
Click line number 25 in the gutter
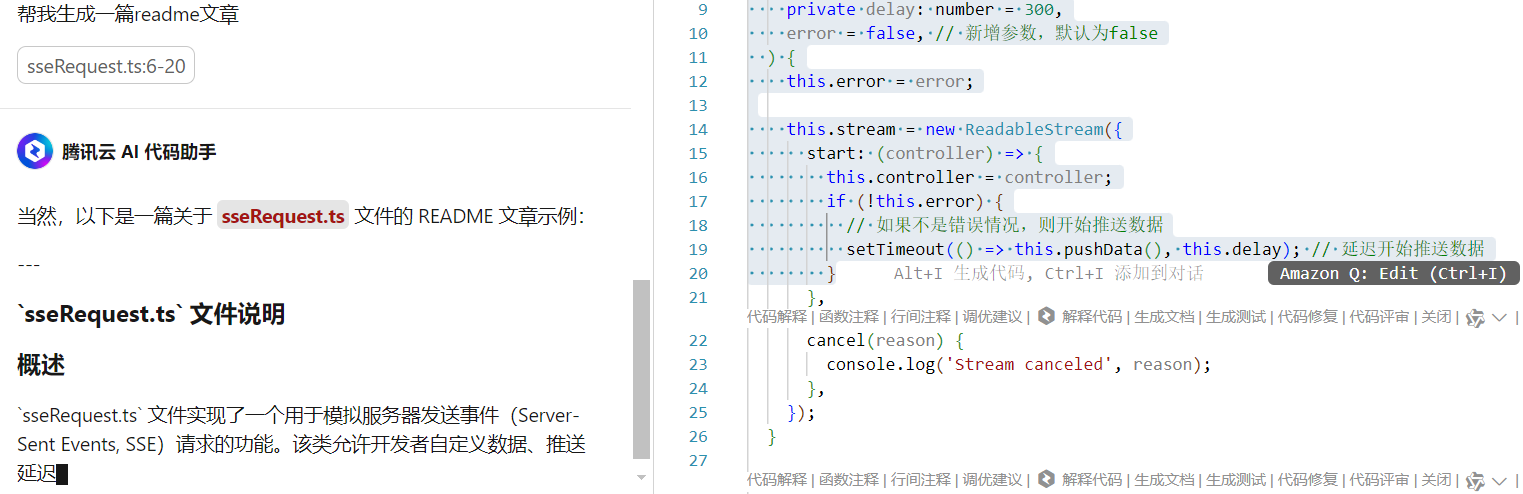click(x=698, y=412)
